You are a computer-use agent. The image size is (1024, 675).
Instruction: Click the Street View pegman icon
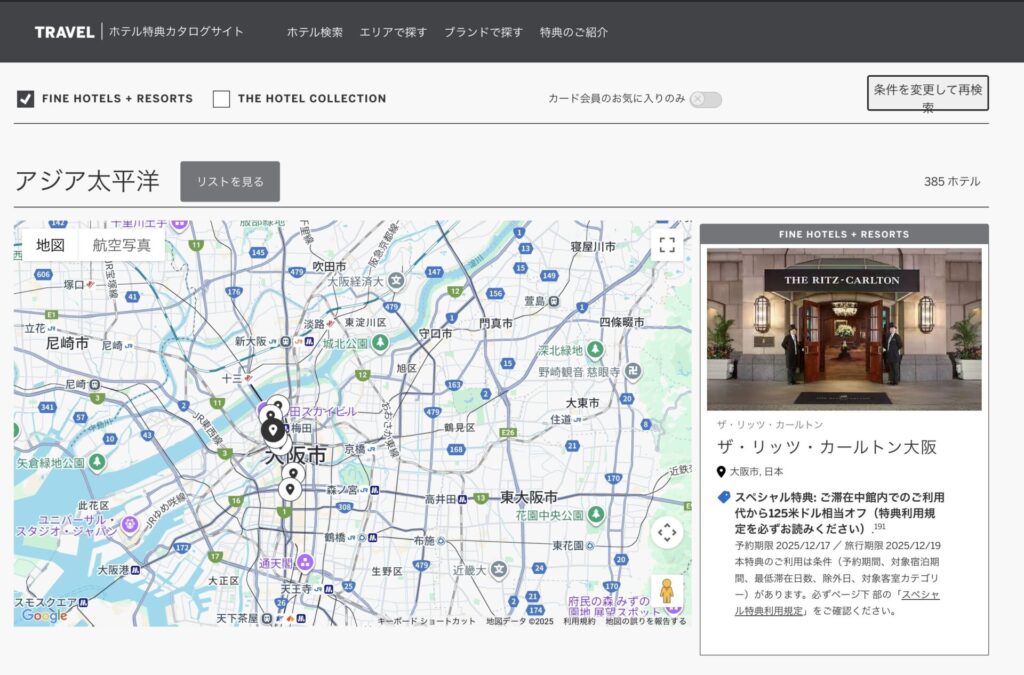click(x=667, y=591)
